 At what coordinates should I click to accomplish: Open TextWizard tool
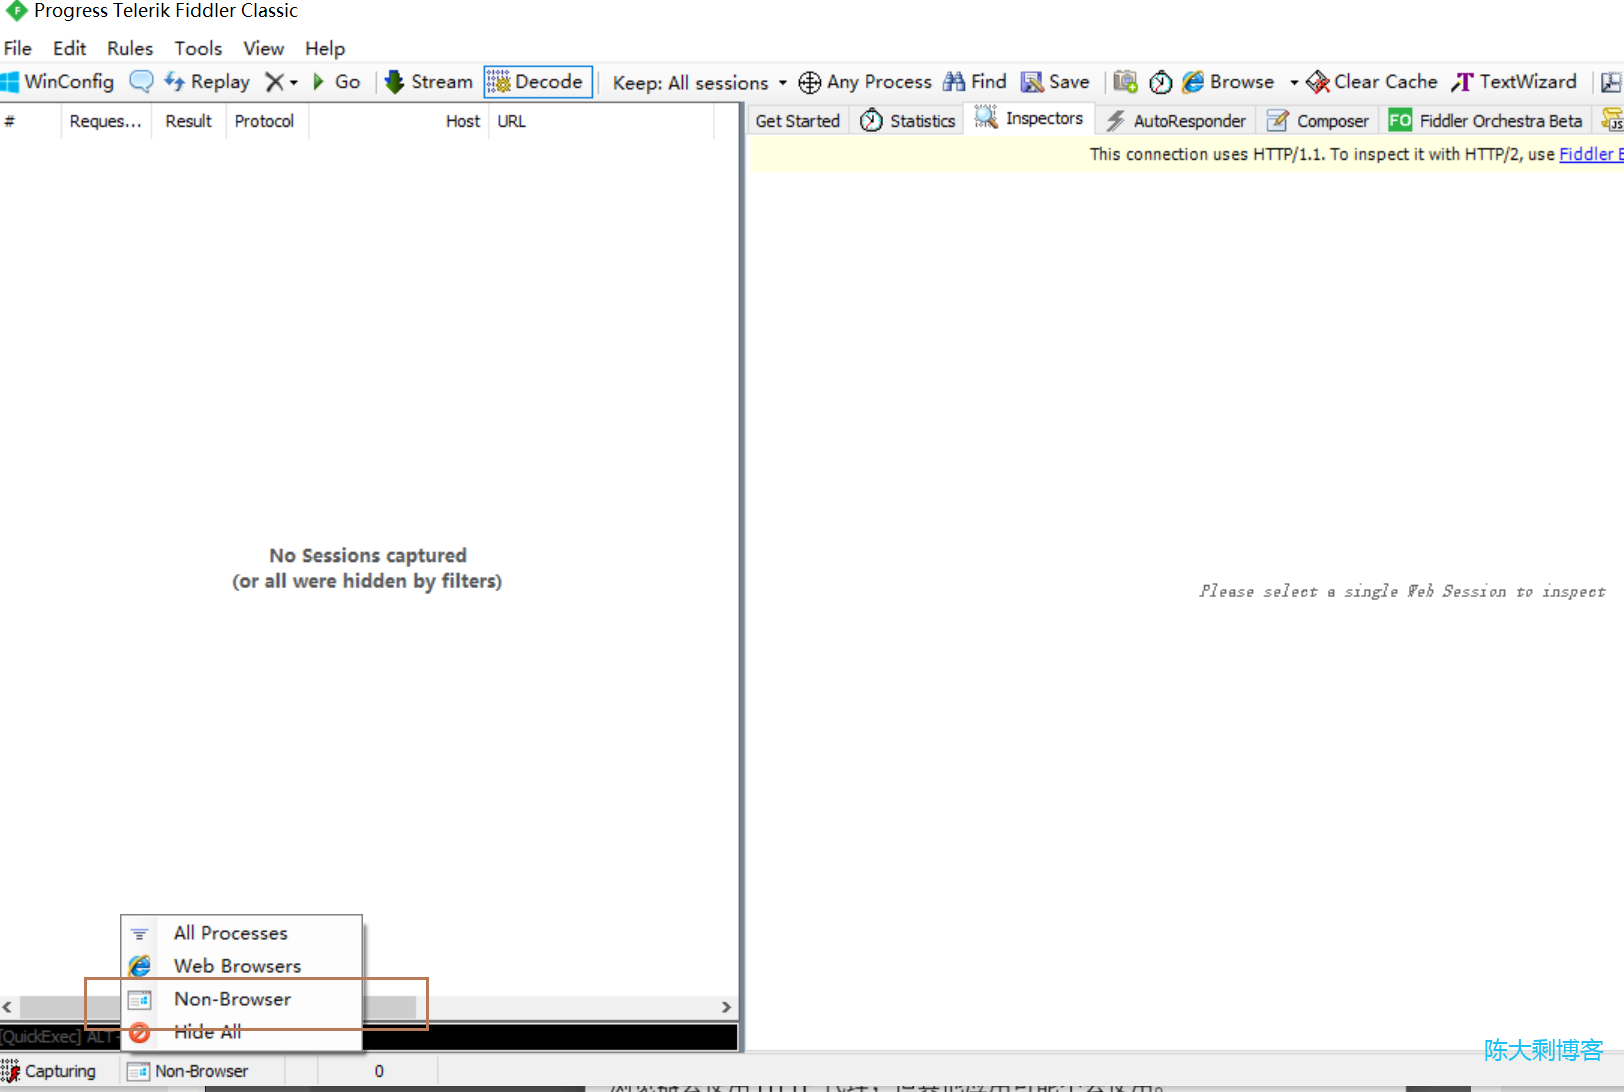tap(1514, 82)
